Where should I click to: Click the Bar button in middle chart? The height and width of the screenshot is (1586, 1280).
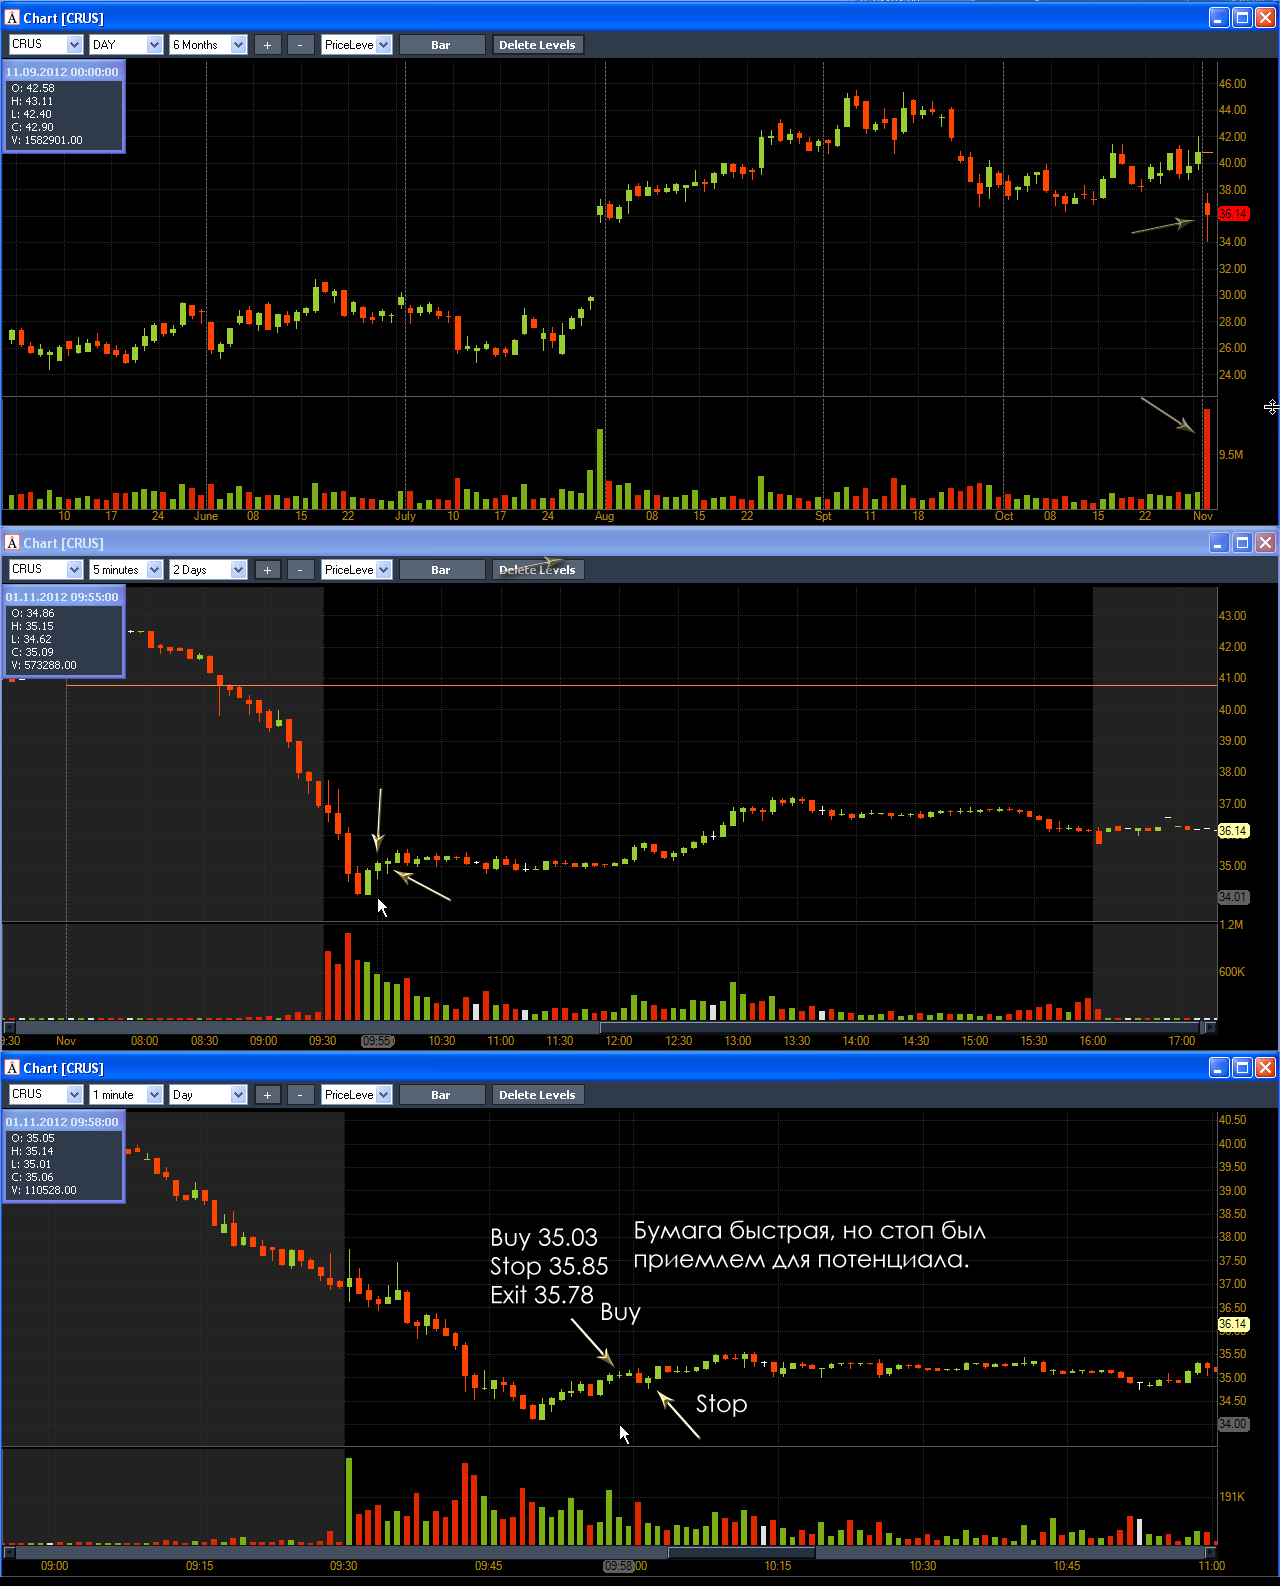(441, 570)
